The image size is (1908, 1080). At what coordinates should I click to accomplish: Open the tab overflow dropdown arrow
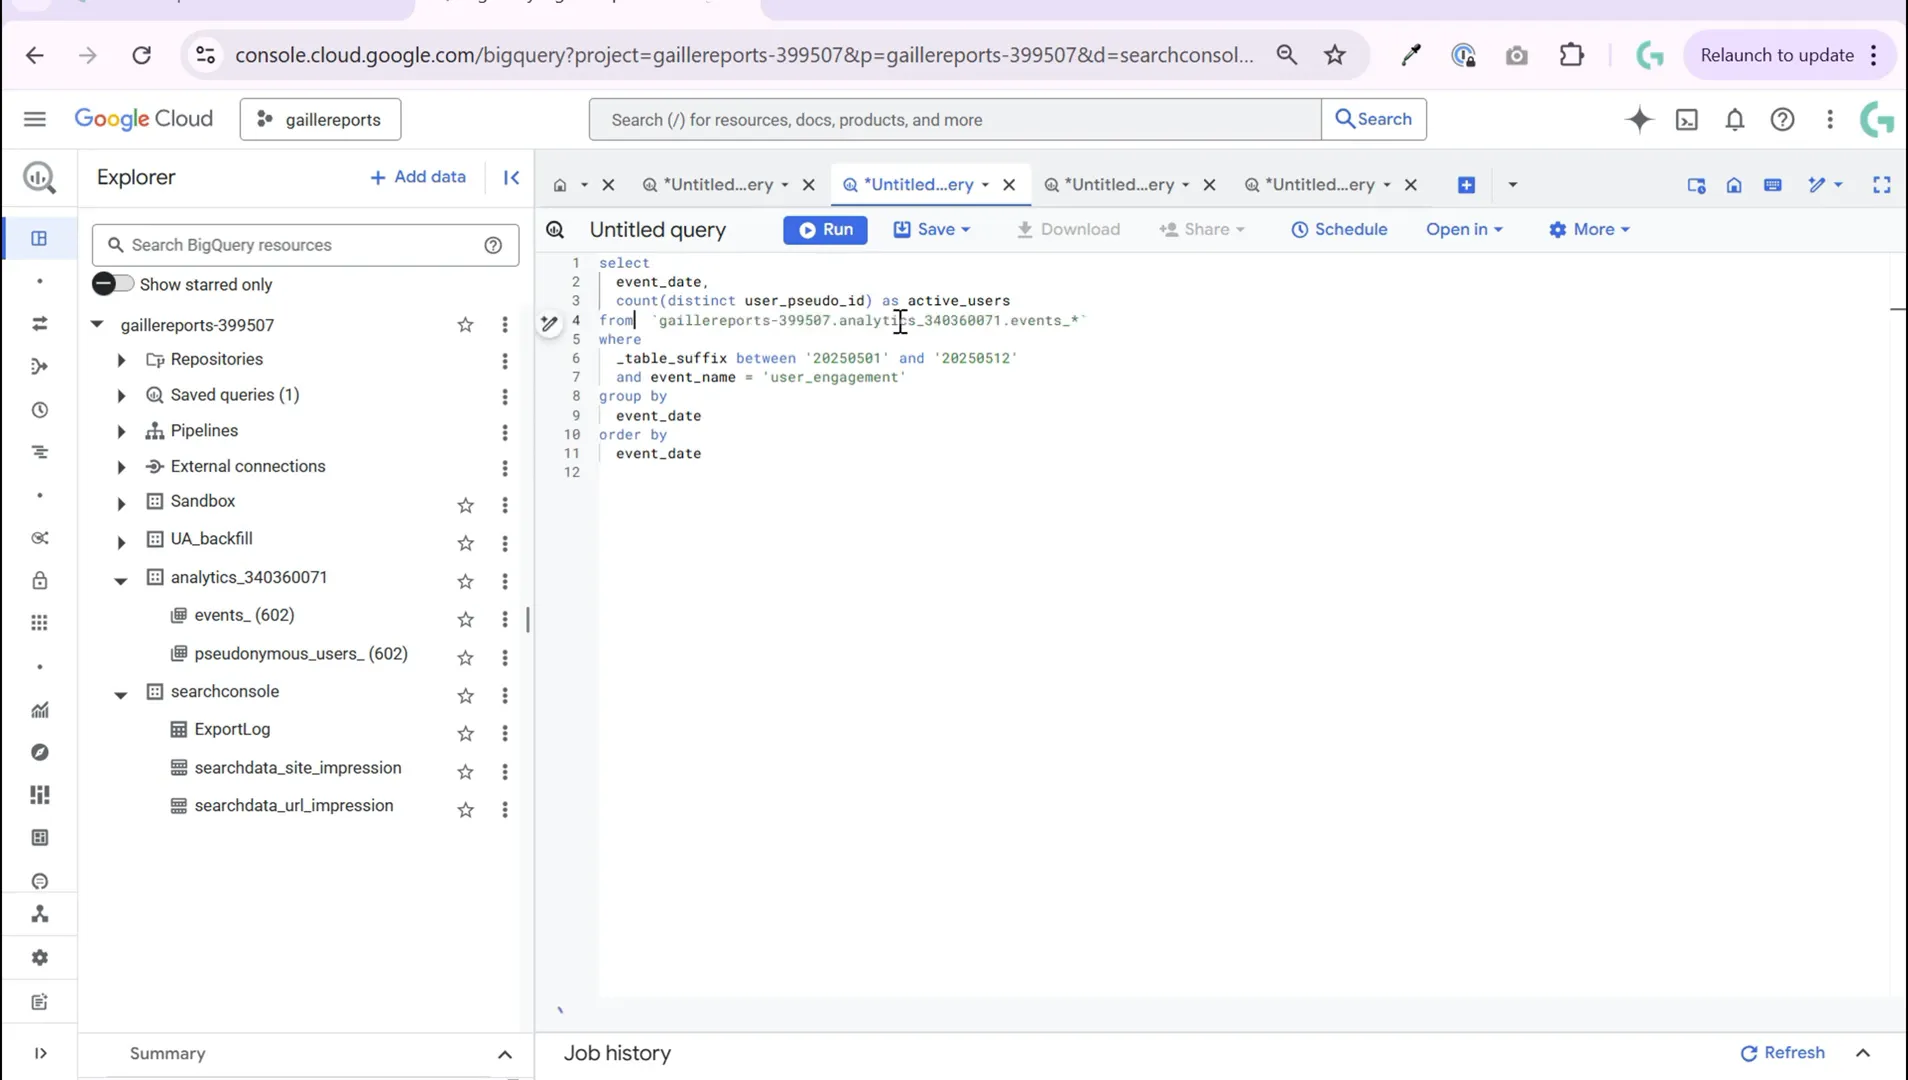(1512, 185)
